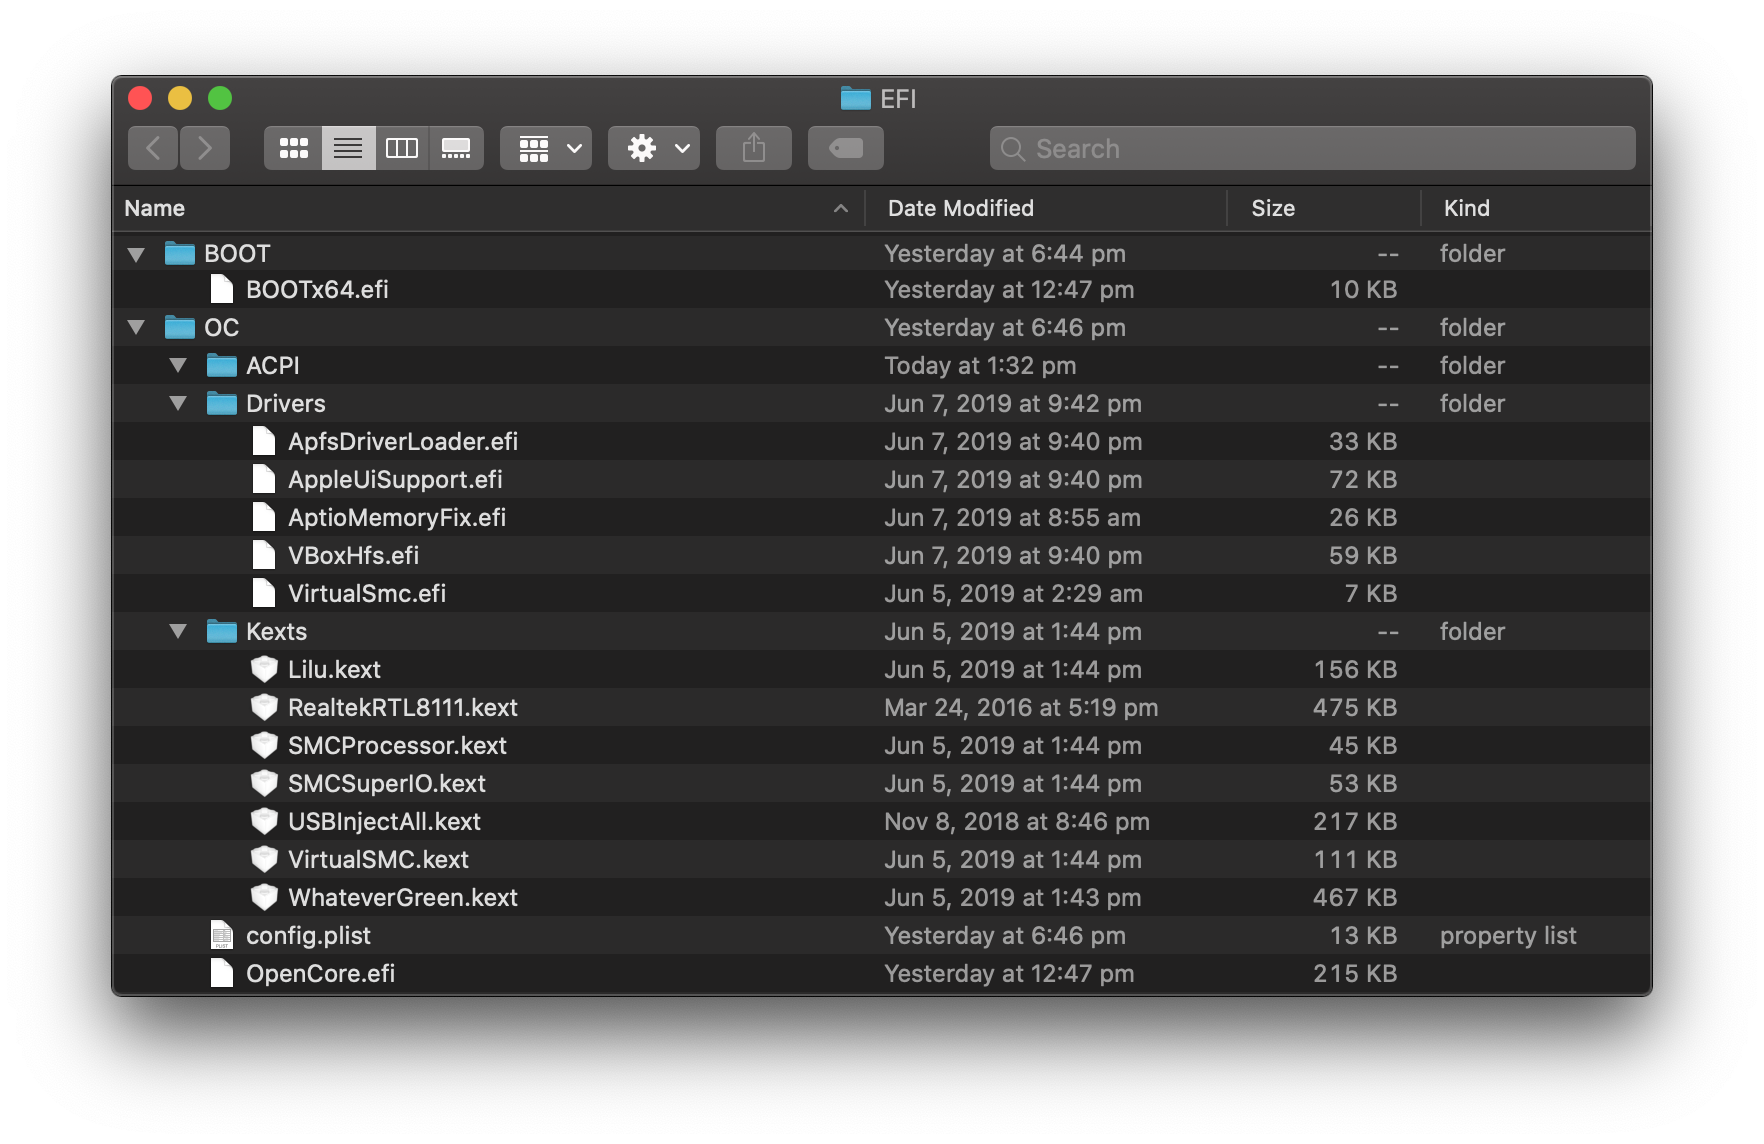Screen dimensions: 1764x1144
Task: Open the Action gear menu
Action: pos(654,148)
